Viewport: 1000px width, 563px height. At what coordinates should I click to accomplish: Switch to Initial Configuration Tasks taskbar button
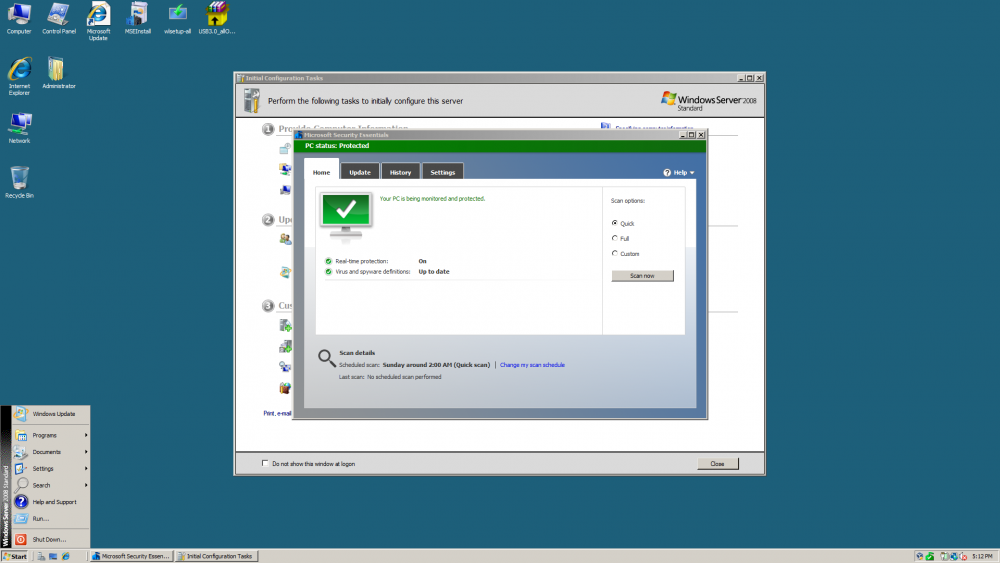pyautogui.click(x=217, y=556)
